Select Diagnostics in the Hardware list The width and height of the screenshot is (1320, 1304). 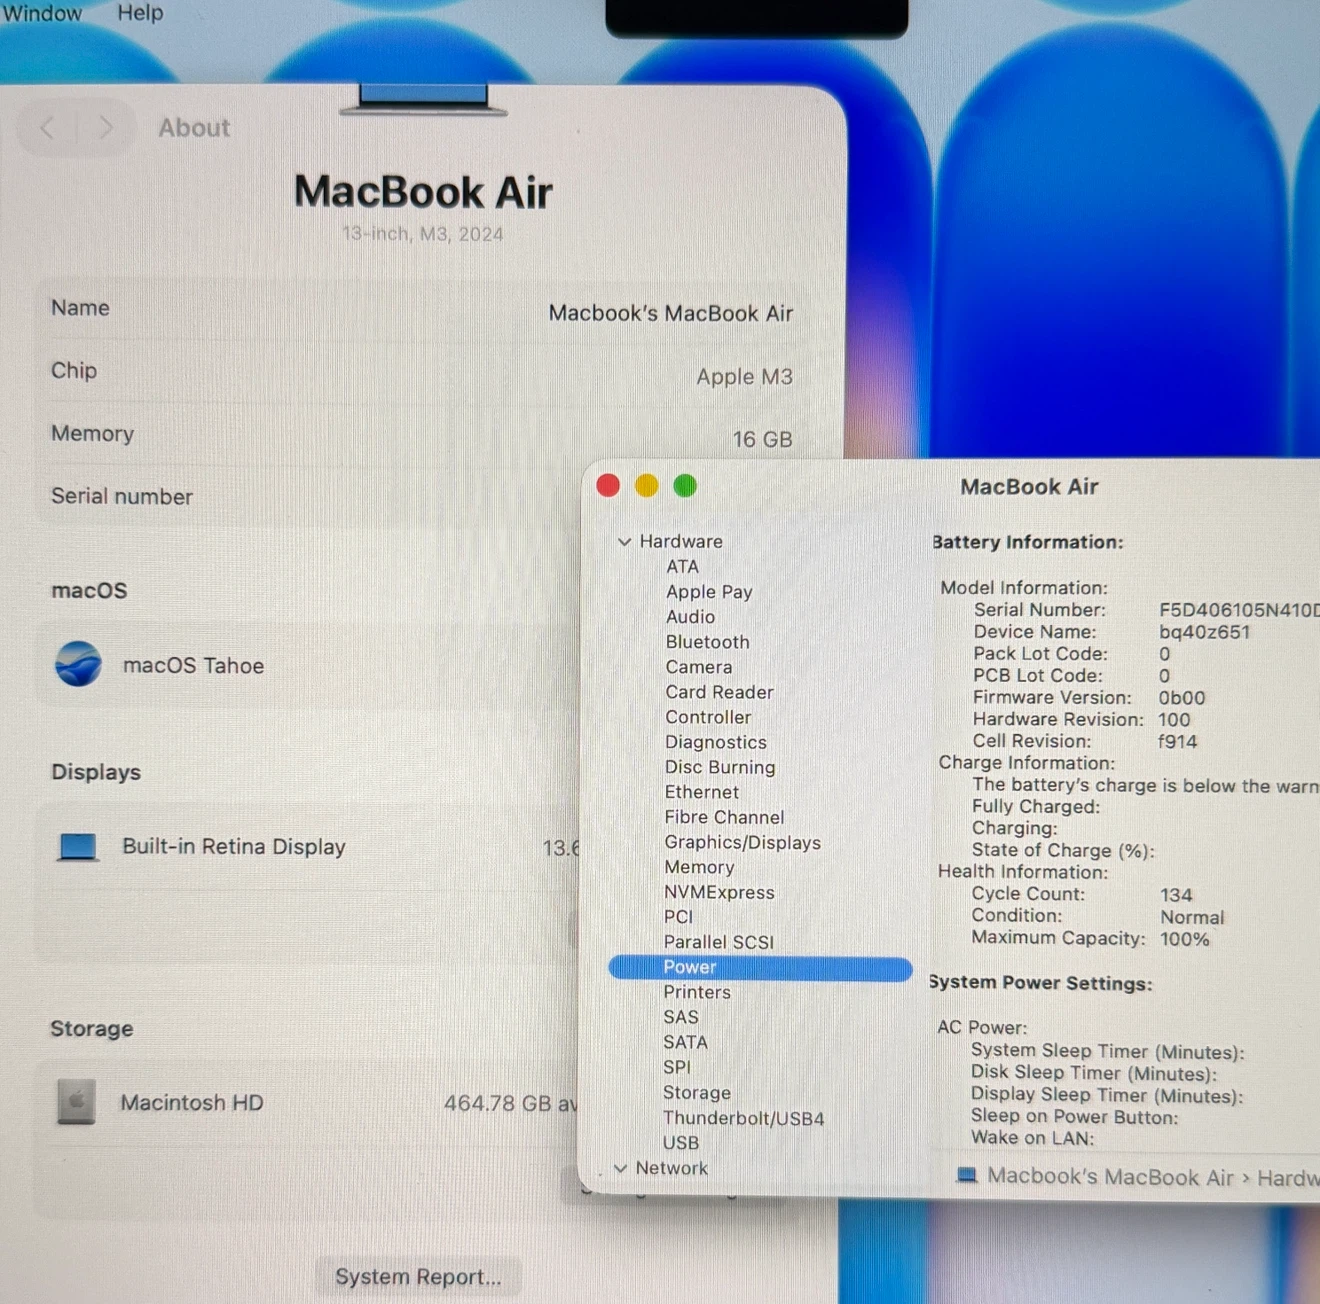pos(716,741)
